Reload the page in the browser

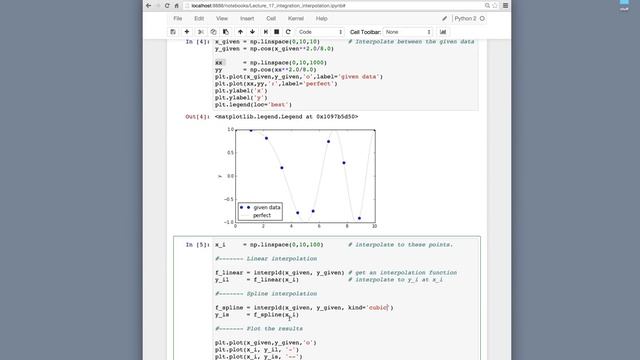point(167,6)
